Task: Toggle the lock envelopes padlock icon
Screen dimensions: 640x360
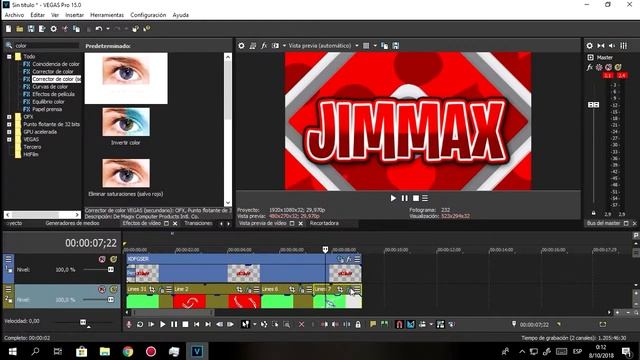Action: (358, 324)
